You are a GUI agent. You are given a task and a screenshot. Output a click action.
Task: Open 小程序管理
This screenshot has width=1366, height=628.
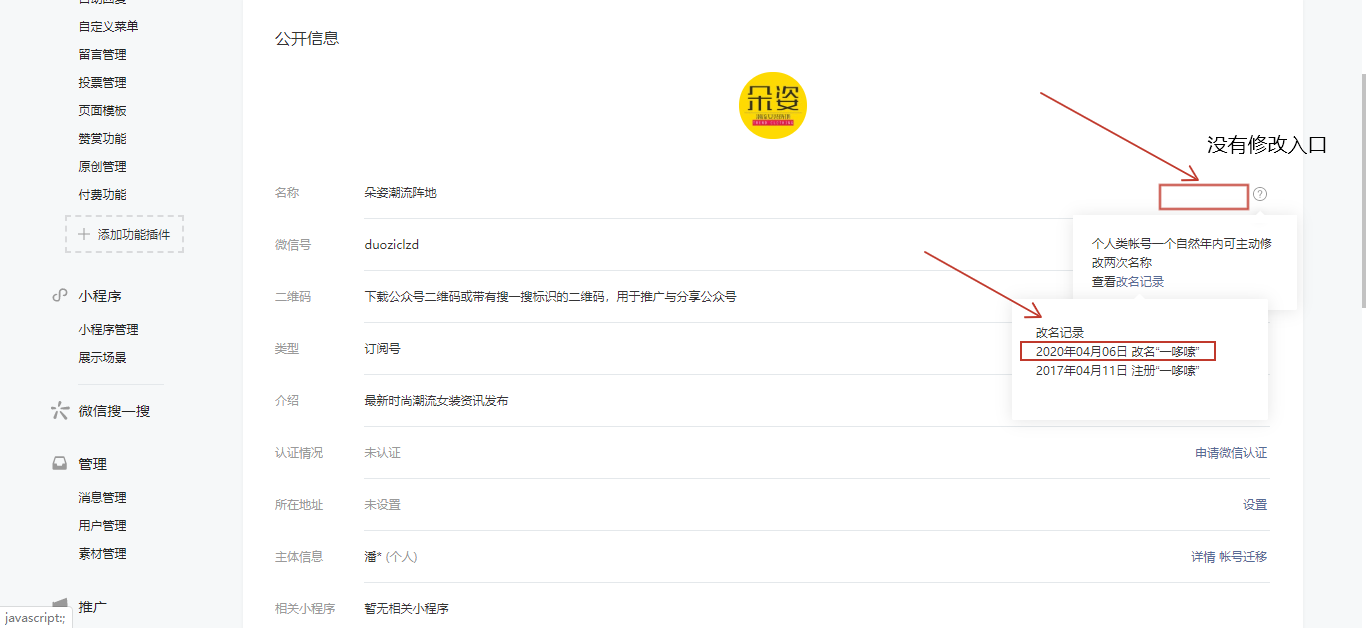click(x=108, y=329)
